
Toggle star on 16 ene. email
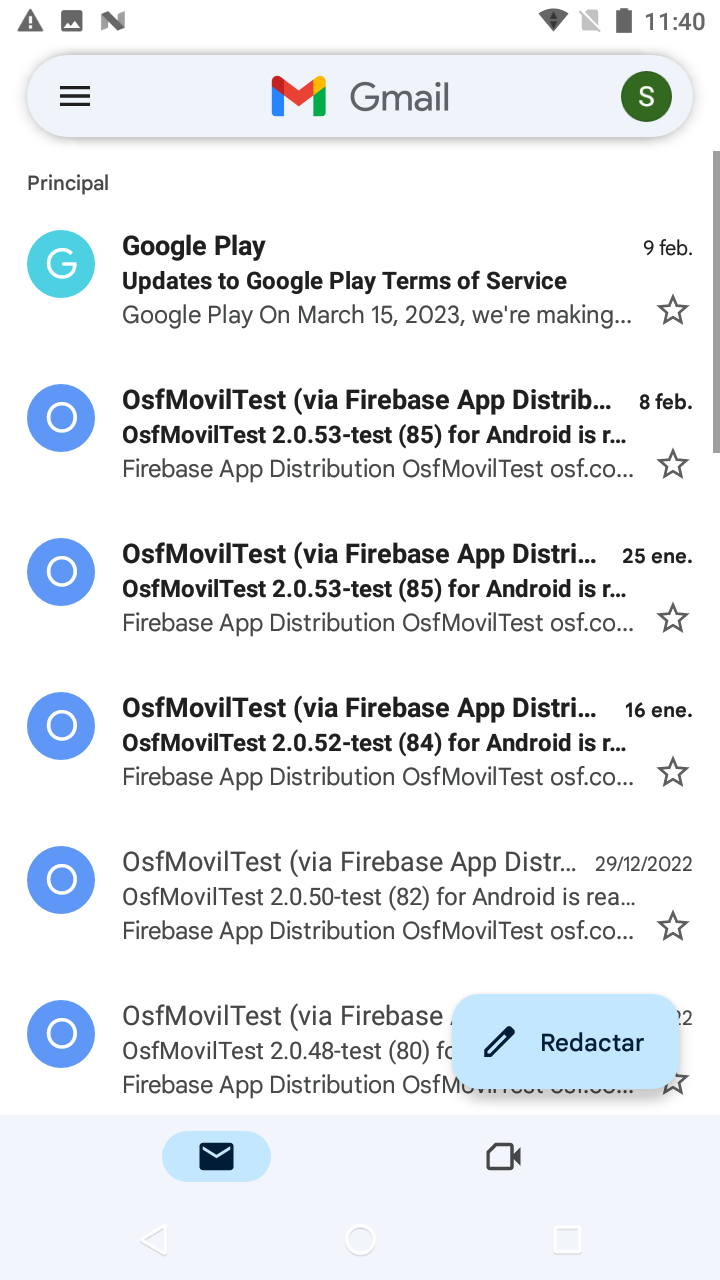click(x=673, y=773)
